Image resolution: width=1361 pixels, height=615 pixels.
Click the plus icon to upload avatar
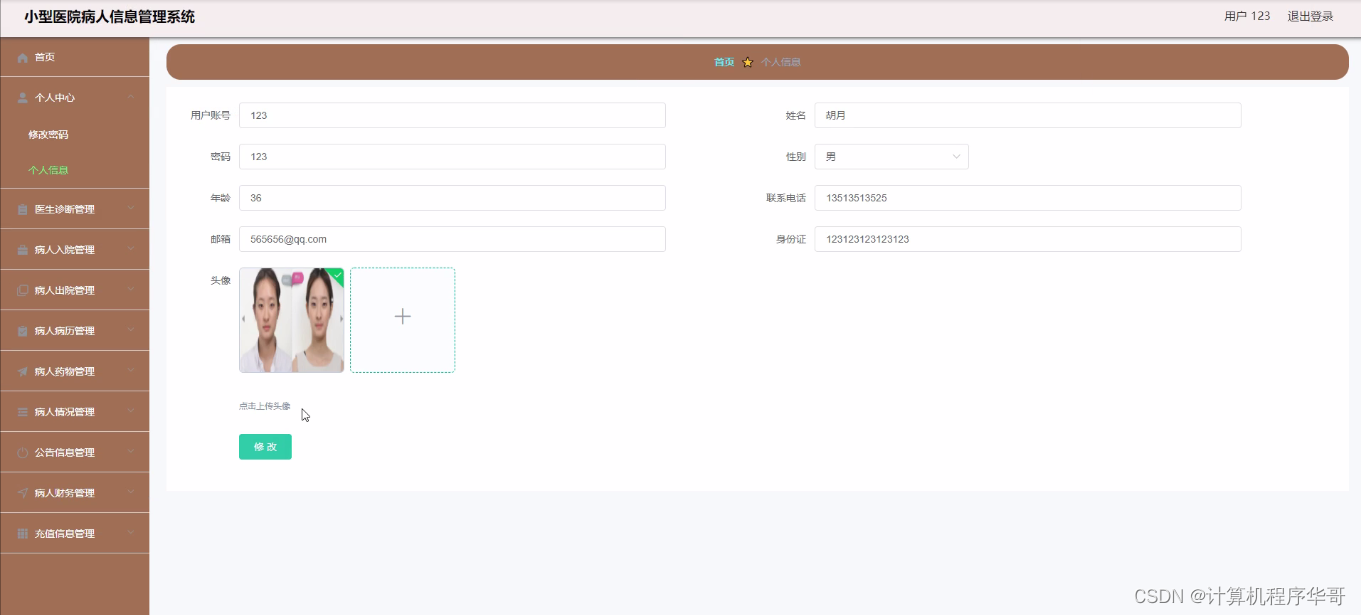402,316
